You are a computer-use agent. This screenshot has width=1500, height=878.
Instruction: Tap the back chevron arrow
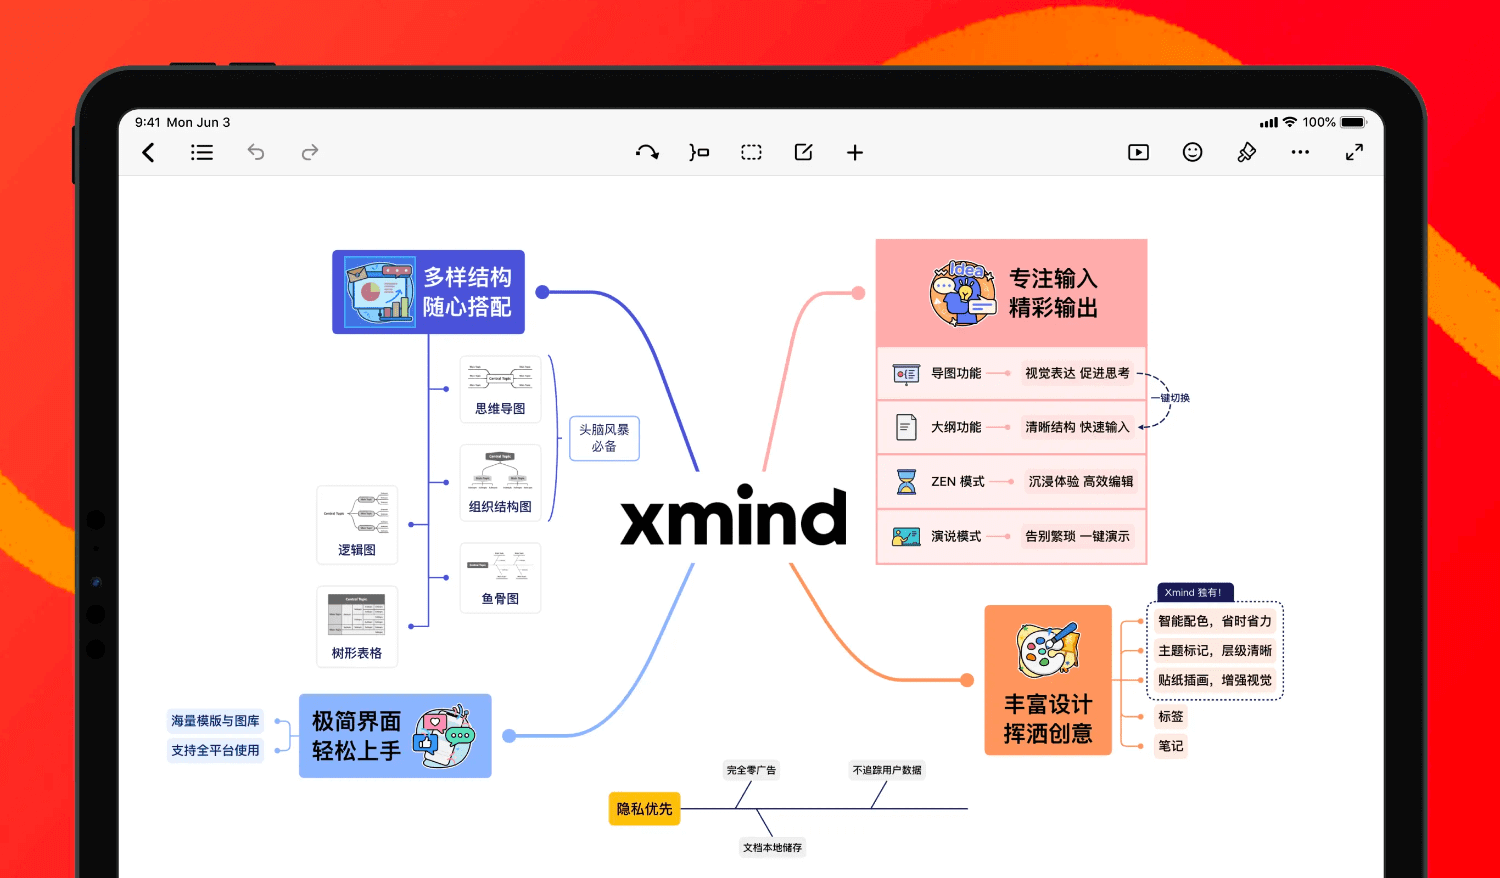149,152
